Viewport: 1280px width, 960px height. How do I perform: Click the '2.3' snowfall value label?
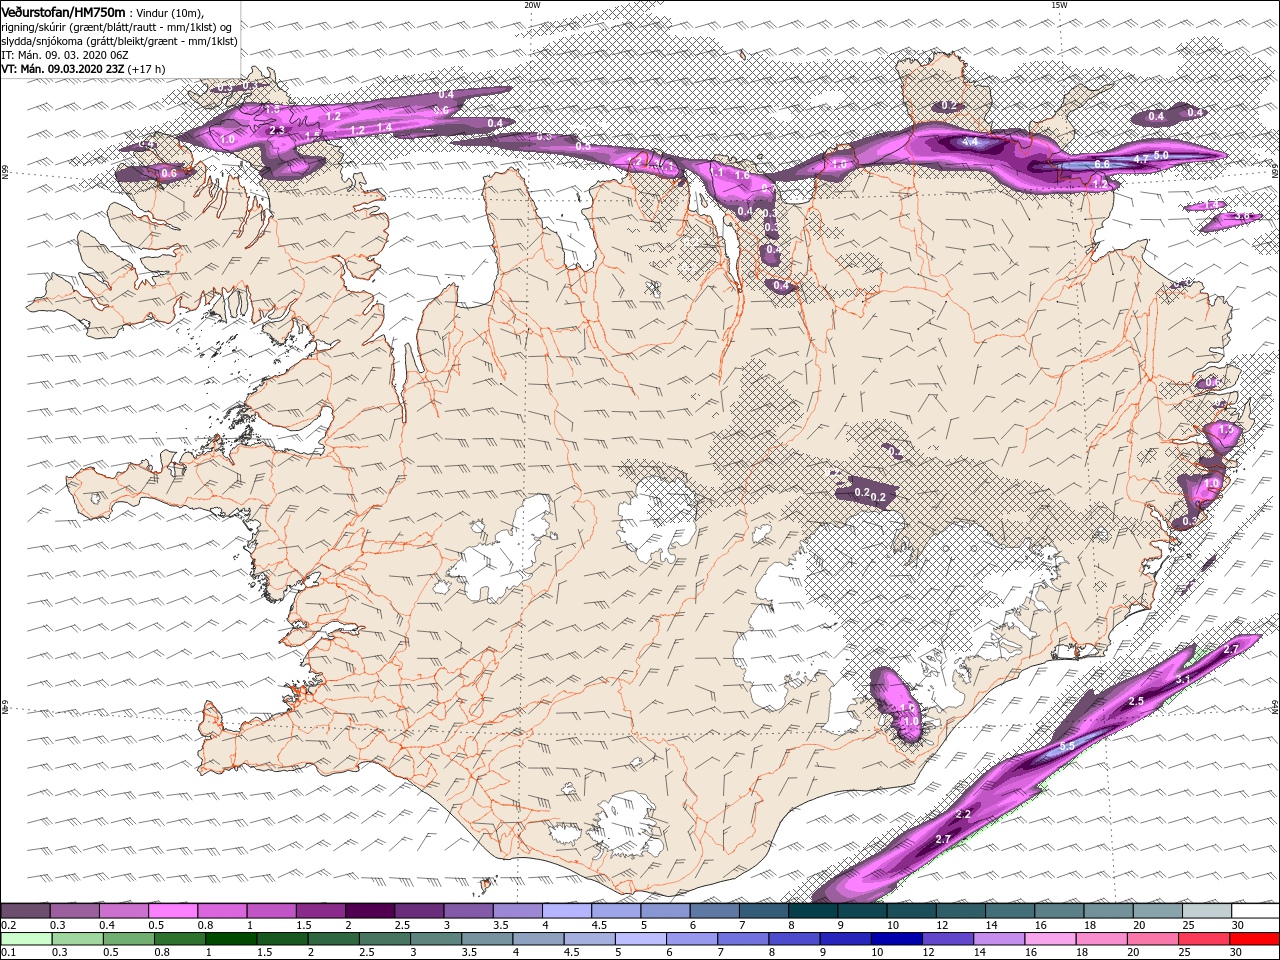[x=278, y=130]
